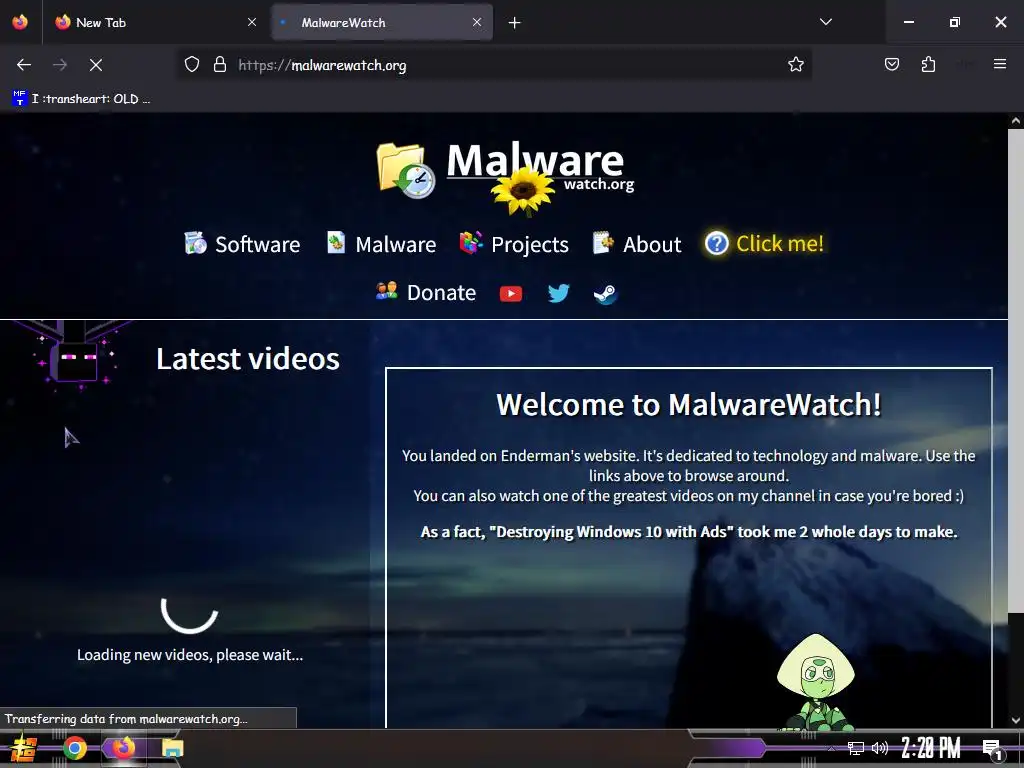Close the New Tab tab

[252, 22]
